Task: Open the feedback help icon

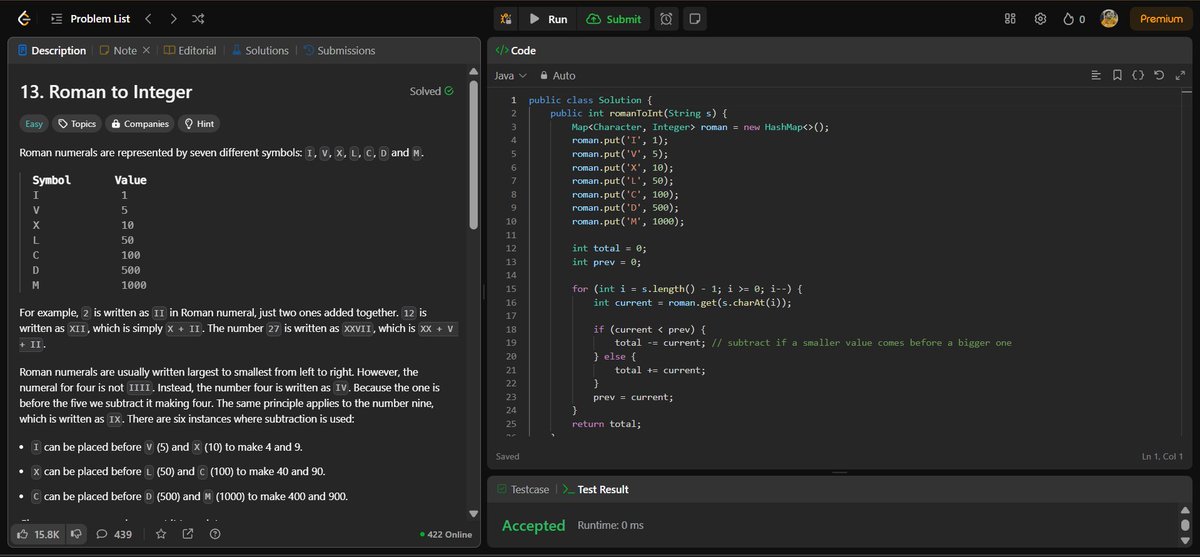Action: [215, 534]
